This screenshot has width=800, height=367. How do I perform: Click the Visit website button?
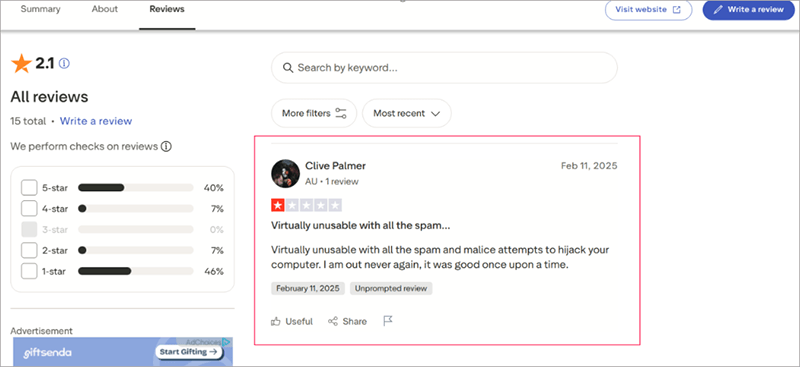tap(648, 10)
